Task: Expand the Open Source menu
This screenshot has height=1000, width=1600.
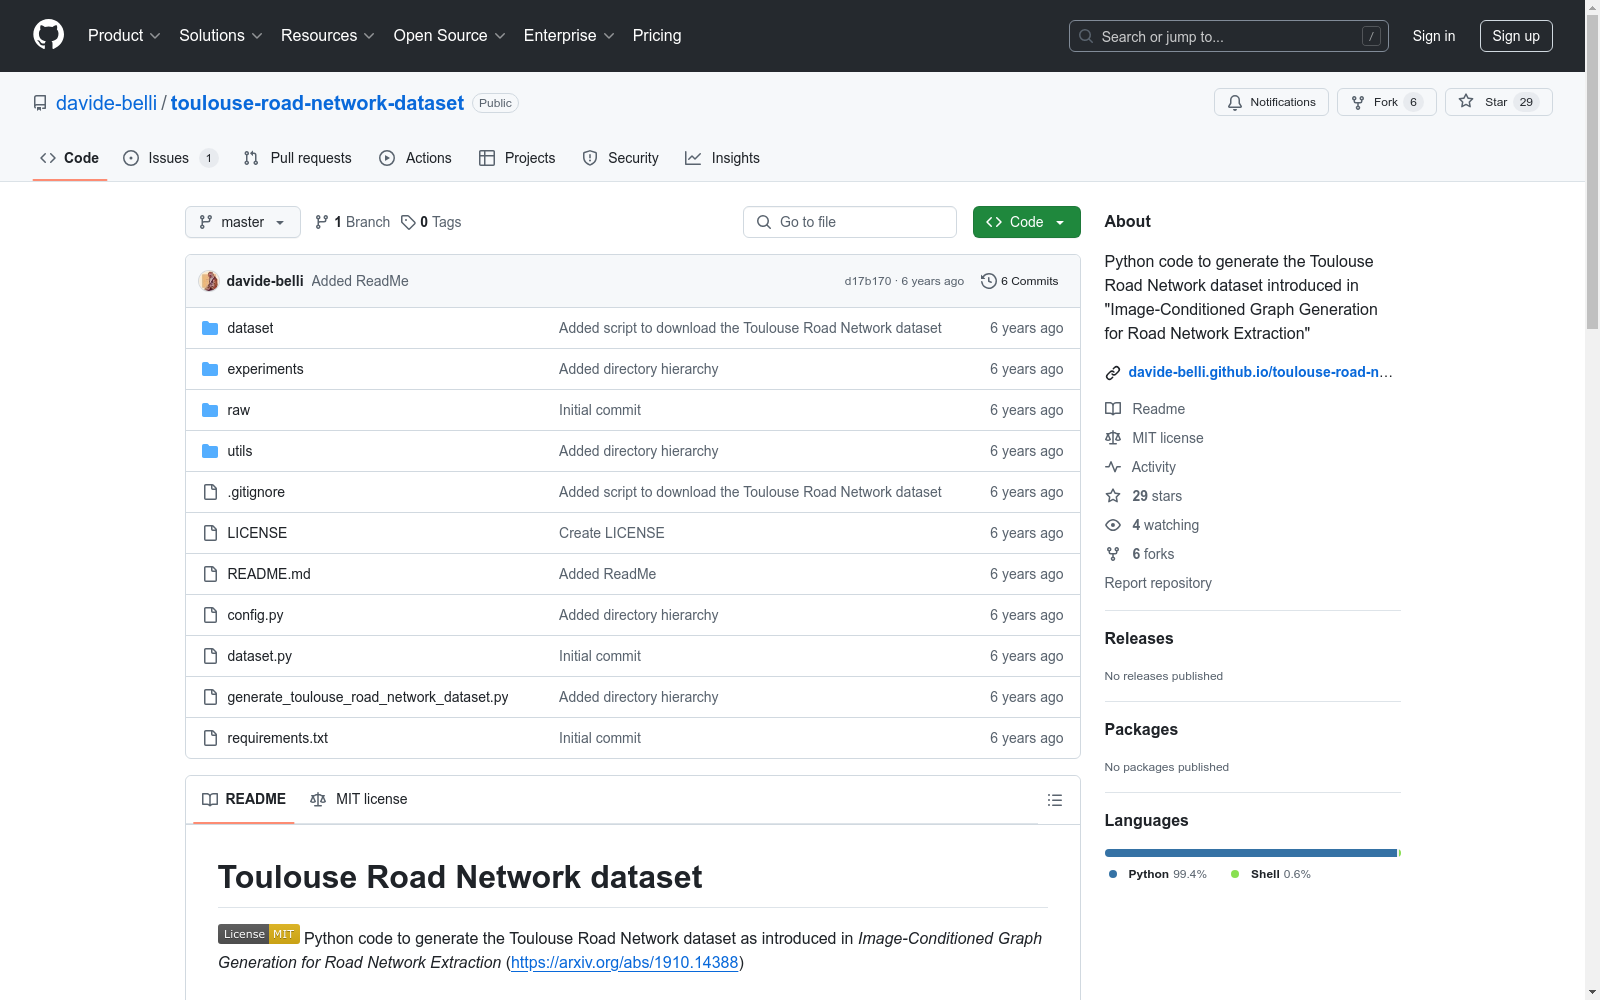Action: [449, 35]
